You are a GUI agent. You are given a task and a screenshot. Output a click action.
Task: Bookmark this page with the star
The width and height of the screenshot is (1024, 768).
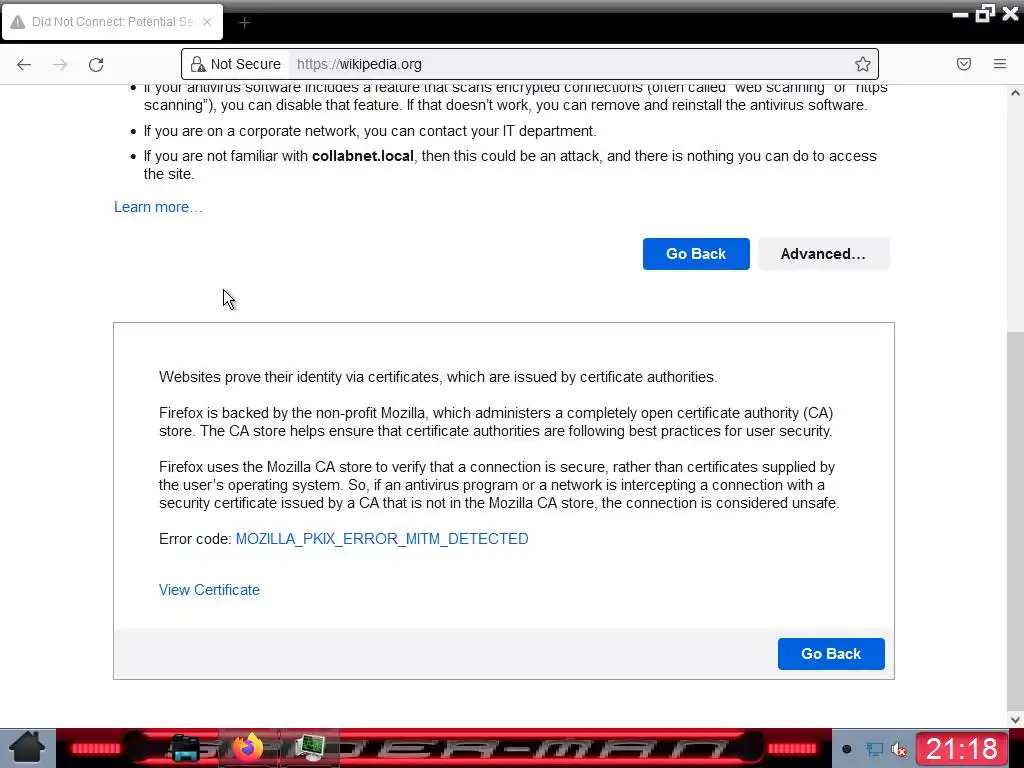[862, 64]
